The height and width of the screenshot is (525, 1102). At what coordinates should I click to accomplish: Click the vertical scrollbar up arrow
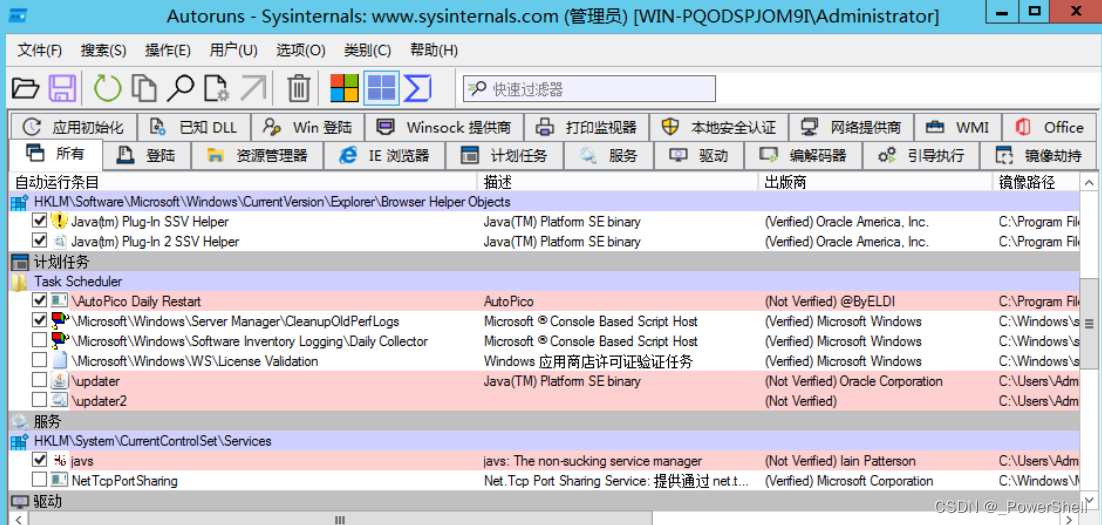point(1088,181)
